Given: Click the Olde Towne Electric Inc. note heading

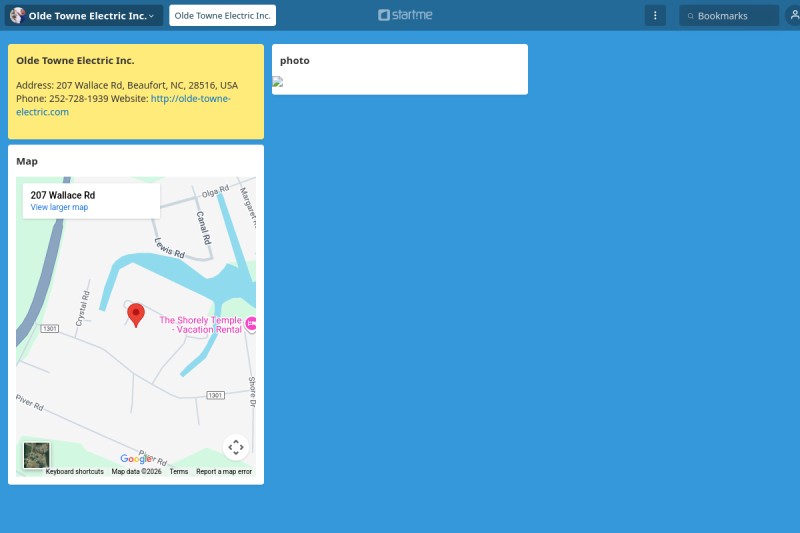Looking at the screenshot, I should point(75,60).
